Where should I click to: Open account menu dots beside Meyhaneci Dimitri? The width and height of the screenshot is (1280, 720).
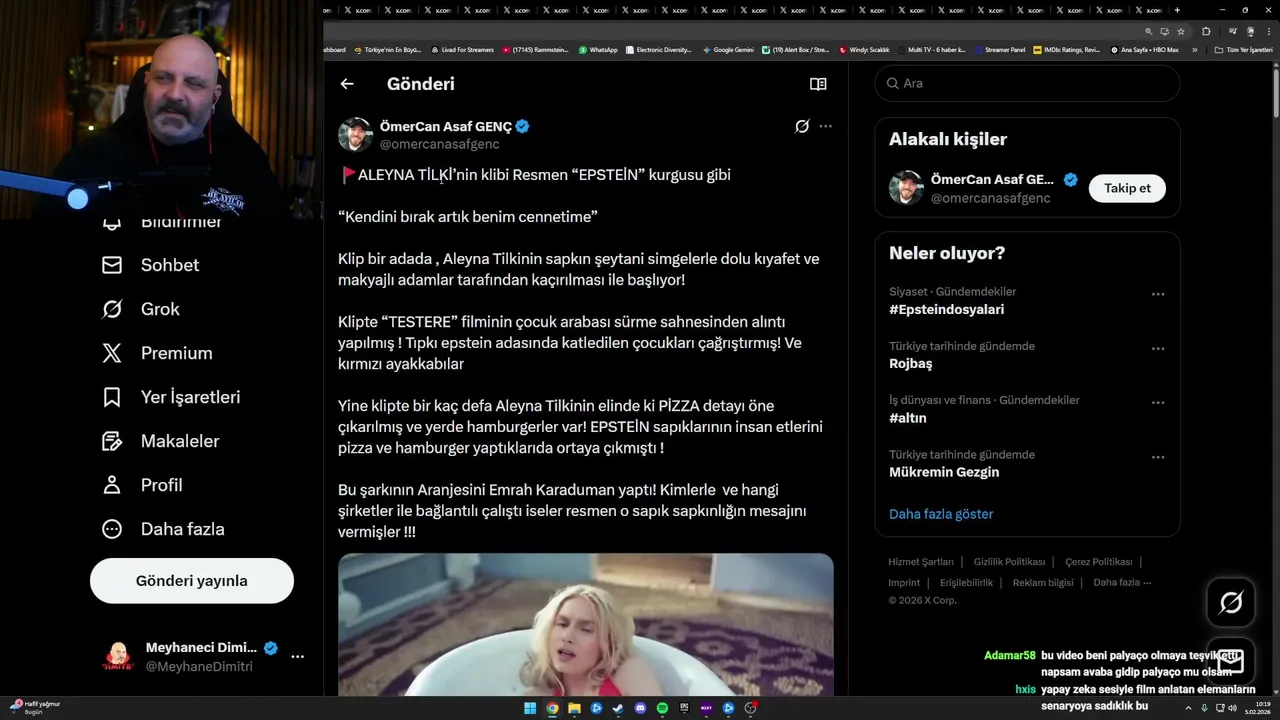click(x=297, y=657)
